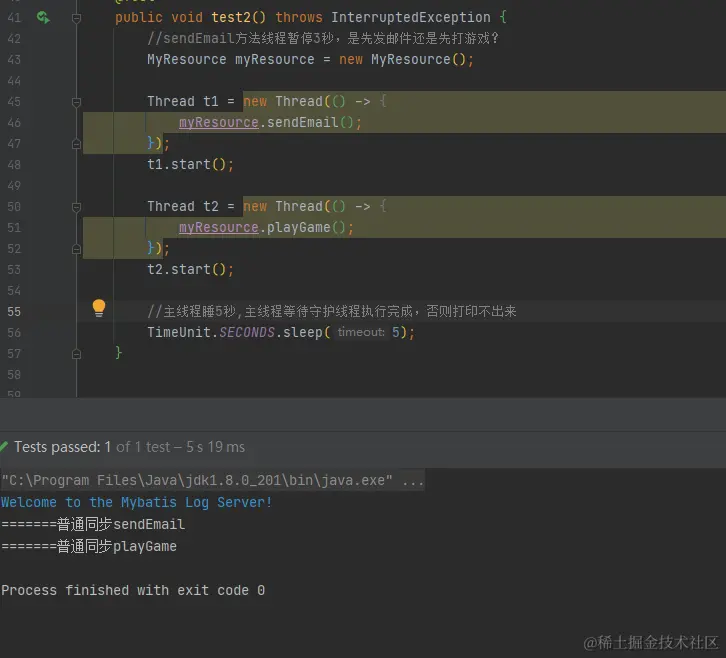Click the '5 s 19 ms' test duration text
Viewport: 726px width, 658px height.
[x=215, y=447]
